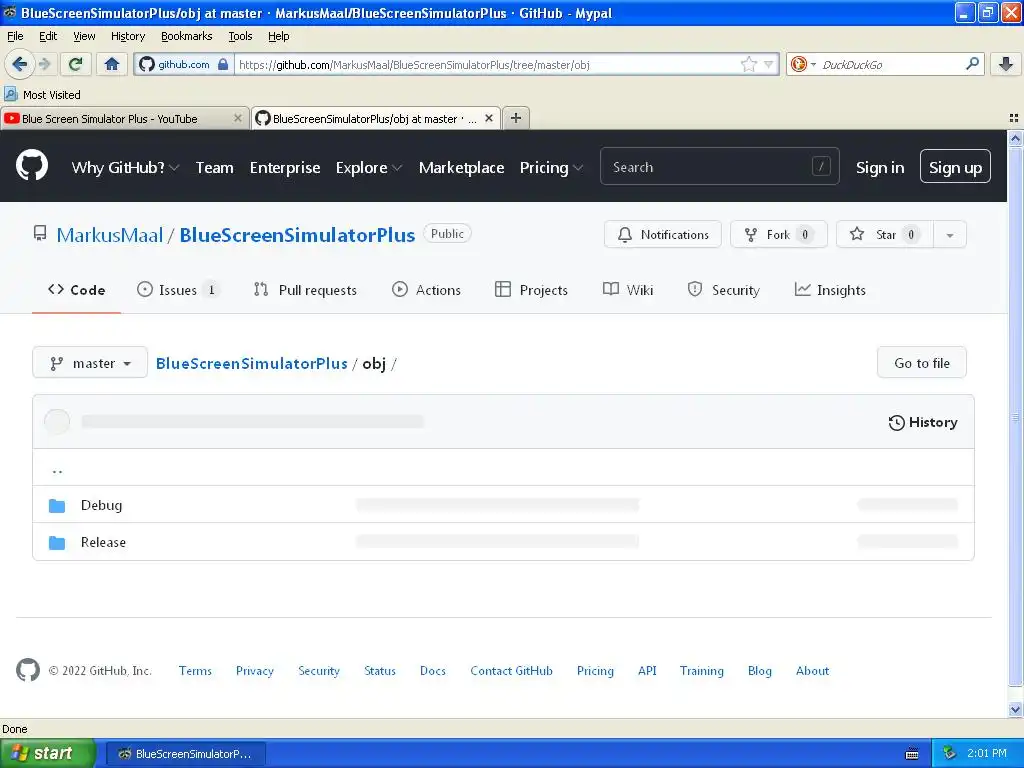Open the Terms footer link
The width and height of the screenshot is (1024, 768).
click(x=195, y=671)
